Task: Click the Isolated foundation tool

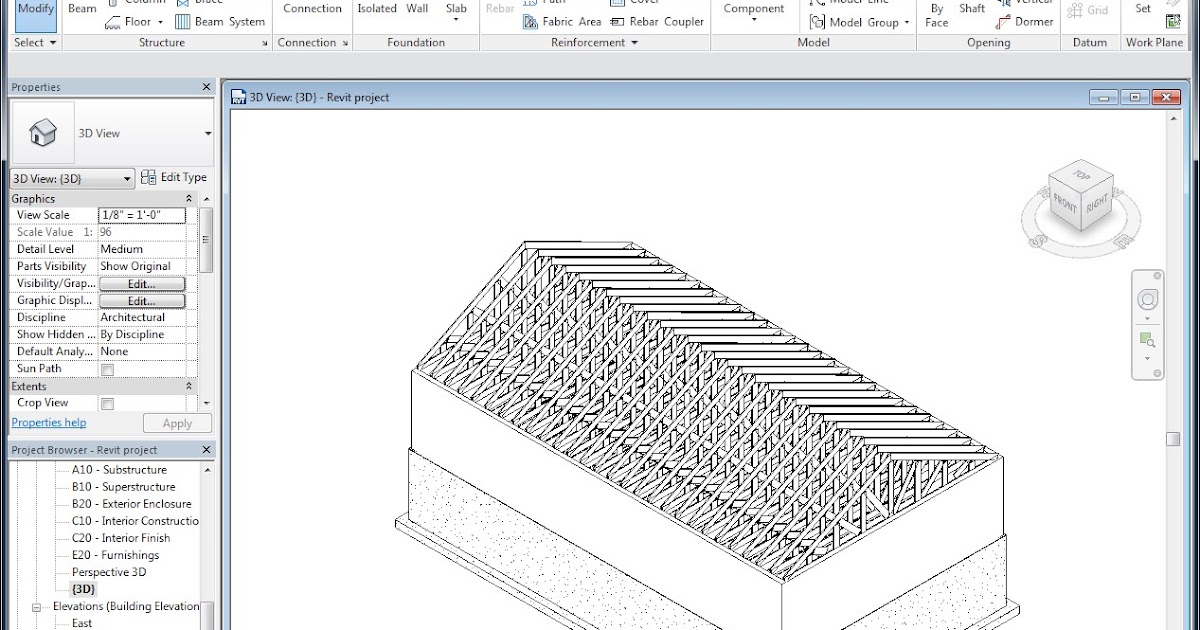Action: click(x=377, y=7)
